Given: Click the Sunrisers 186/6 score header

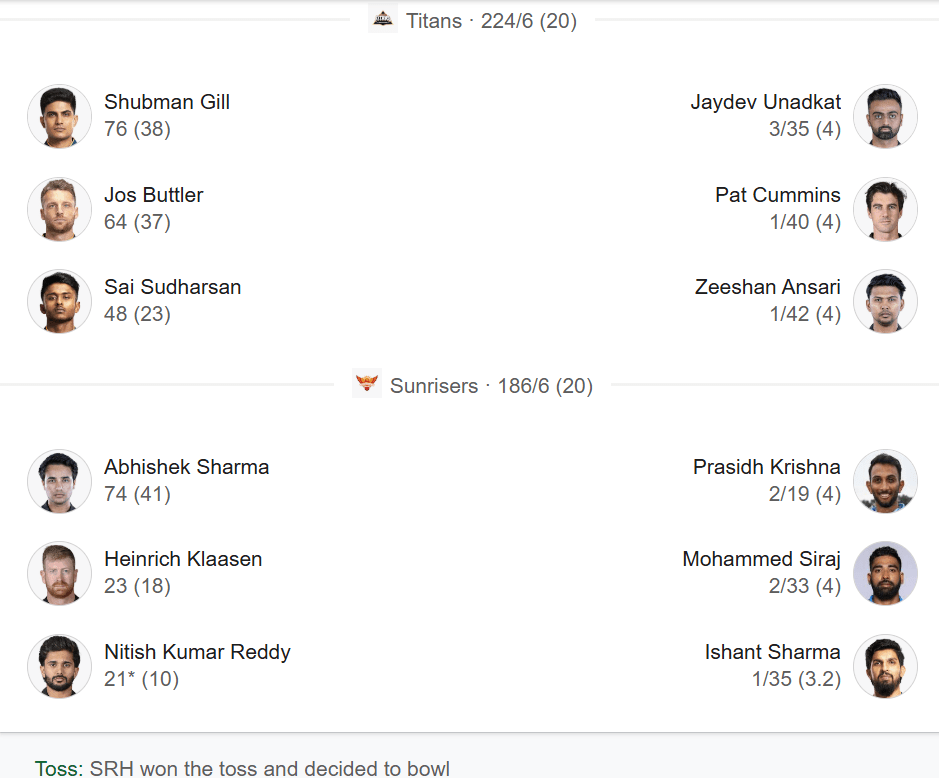Looking at the screenshot, I should pos(491,386).
